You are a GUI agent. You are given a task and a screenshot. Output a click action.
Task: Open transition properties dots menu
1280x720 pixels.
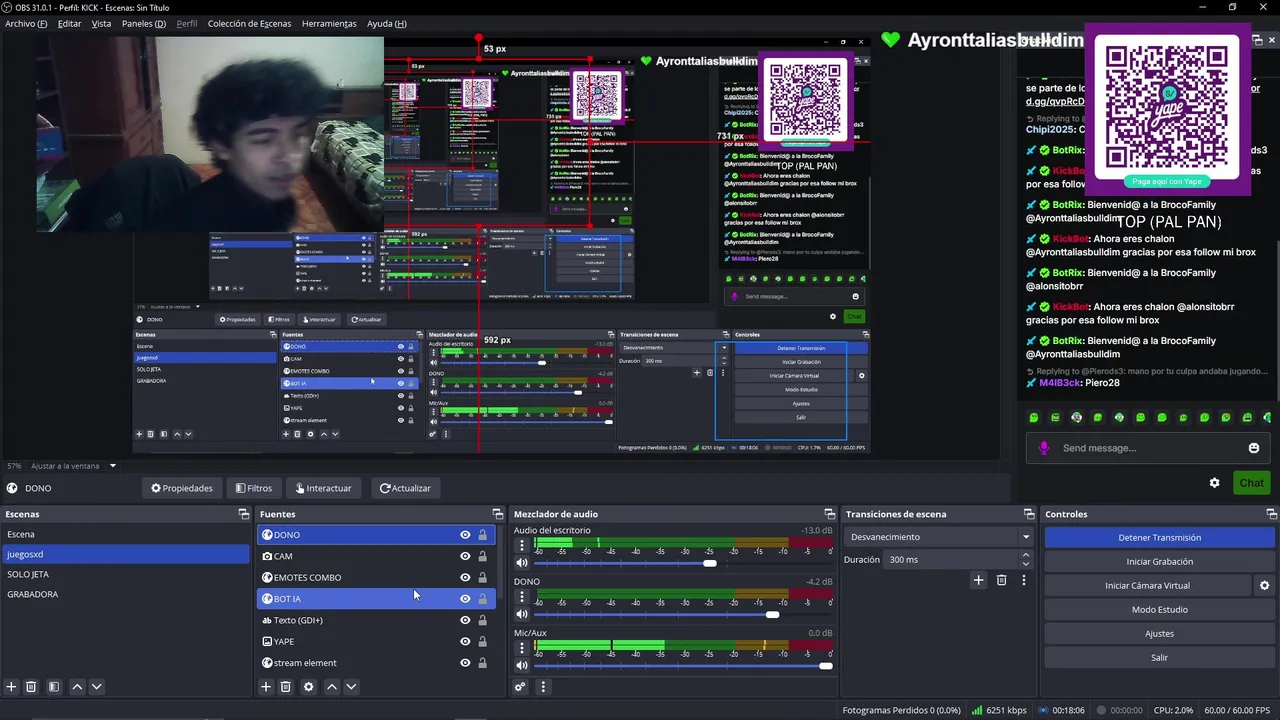(x=1023, y=580)
